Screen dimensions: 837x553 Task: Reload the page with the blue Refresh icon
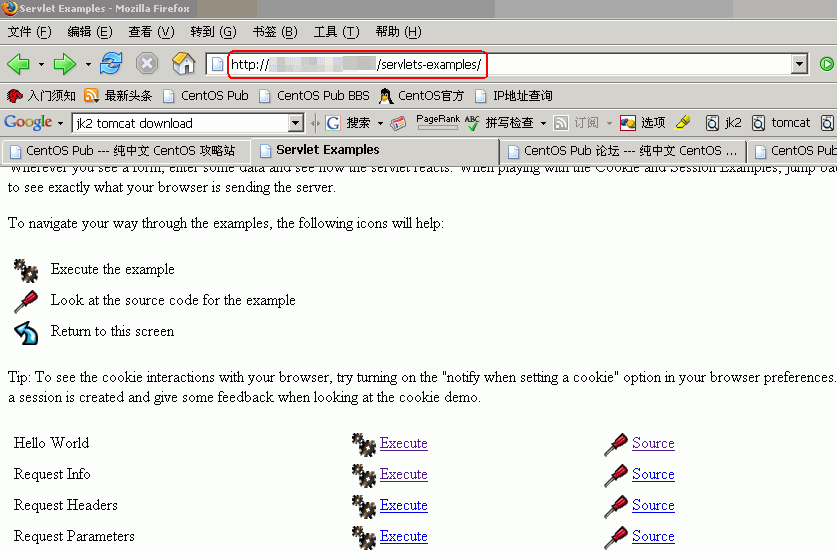click(111, 64)
